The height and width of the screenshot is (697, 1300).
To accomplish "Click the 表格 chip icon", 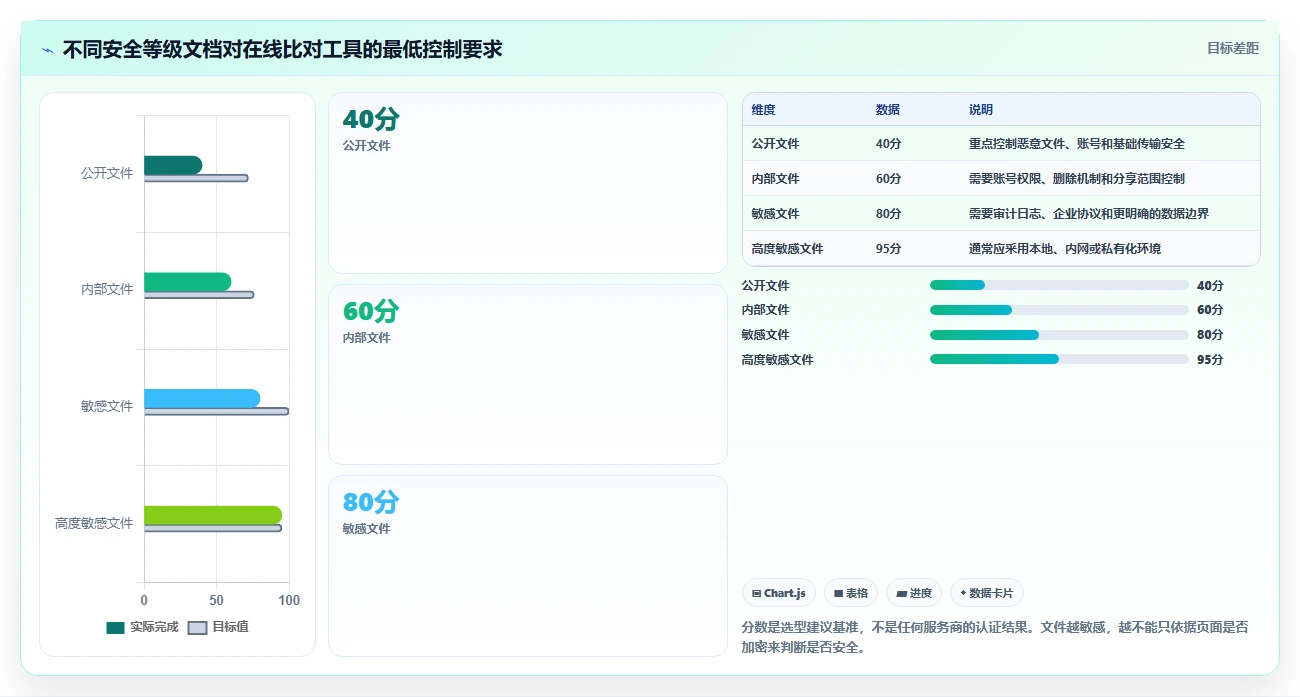I will point(838,594).
